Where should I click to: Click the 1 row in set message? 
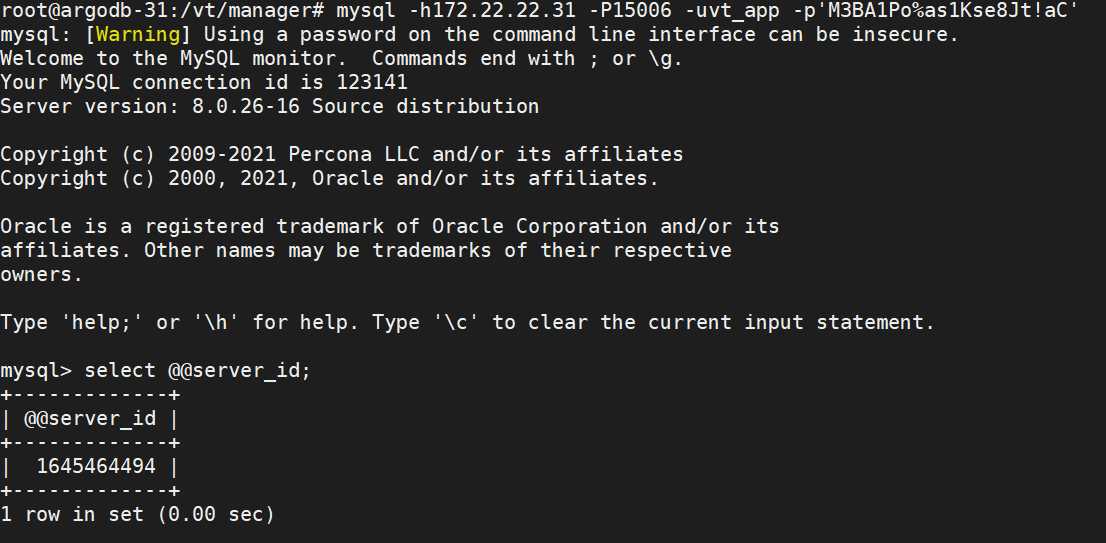coord(137,514)
